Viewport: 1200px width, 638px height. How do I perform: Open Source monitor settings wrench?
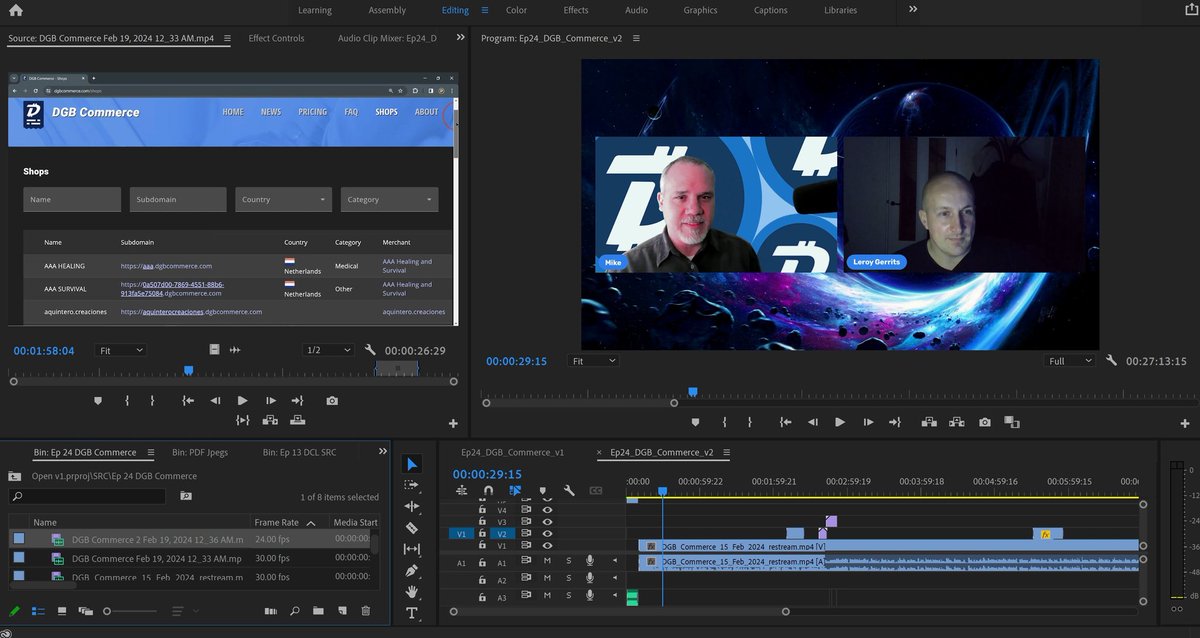point(370,350)
